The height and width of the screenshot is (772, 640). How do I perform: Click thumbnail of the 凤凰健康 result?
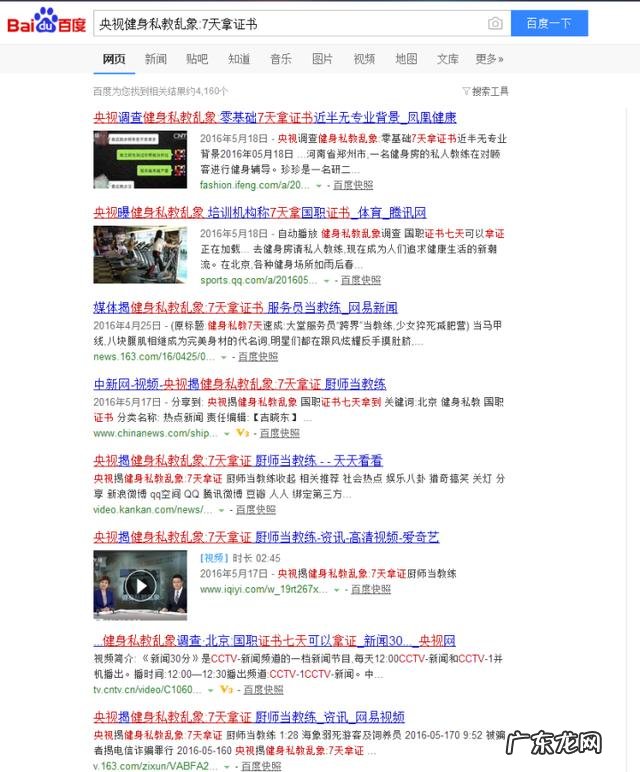(x=140, y=160)
